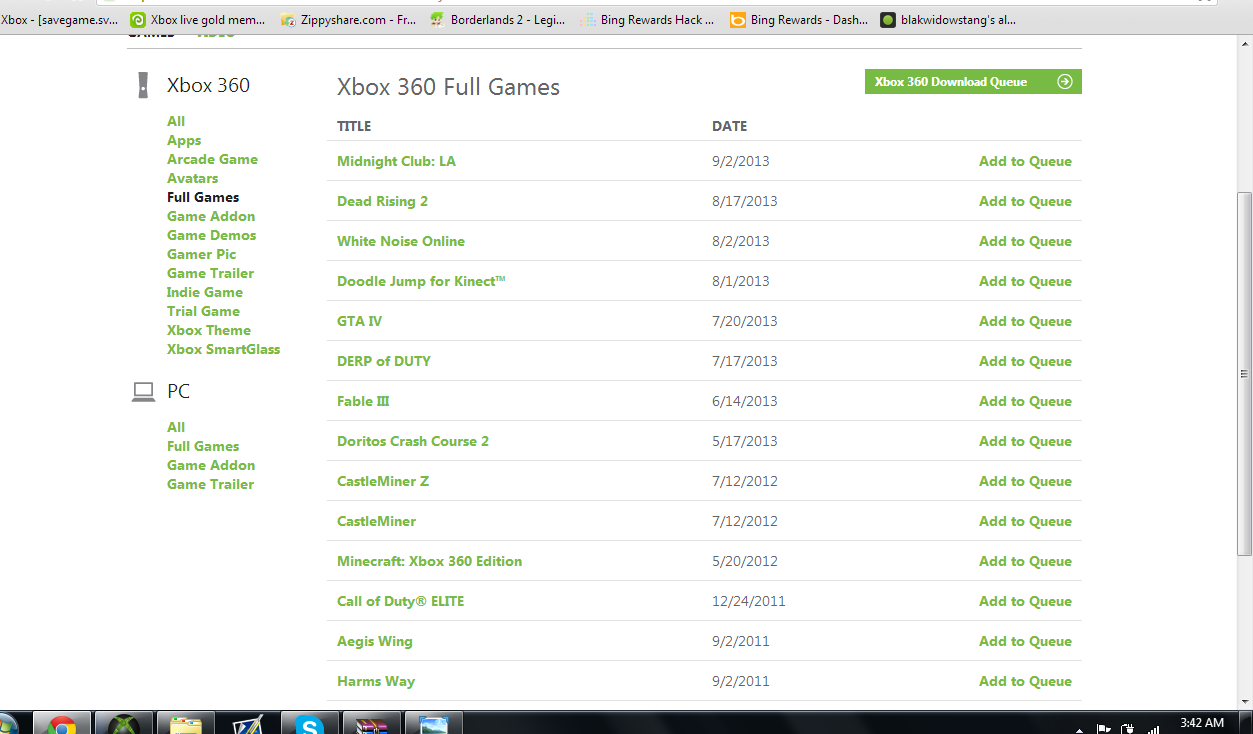The image size is (1253, 734).
Task: Select the Trial Game category
Action: (x=203, y=311)
